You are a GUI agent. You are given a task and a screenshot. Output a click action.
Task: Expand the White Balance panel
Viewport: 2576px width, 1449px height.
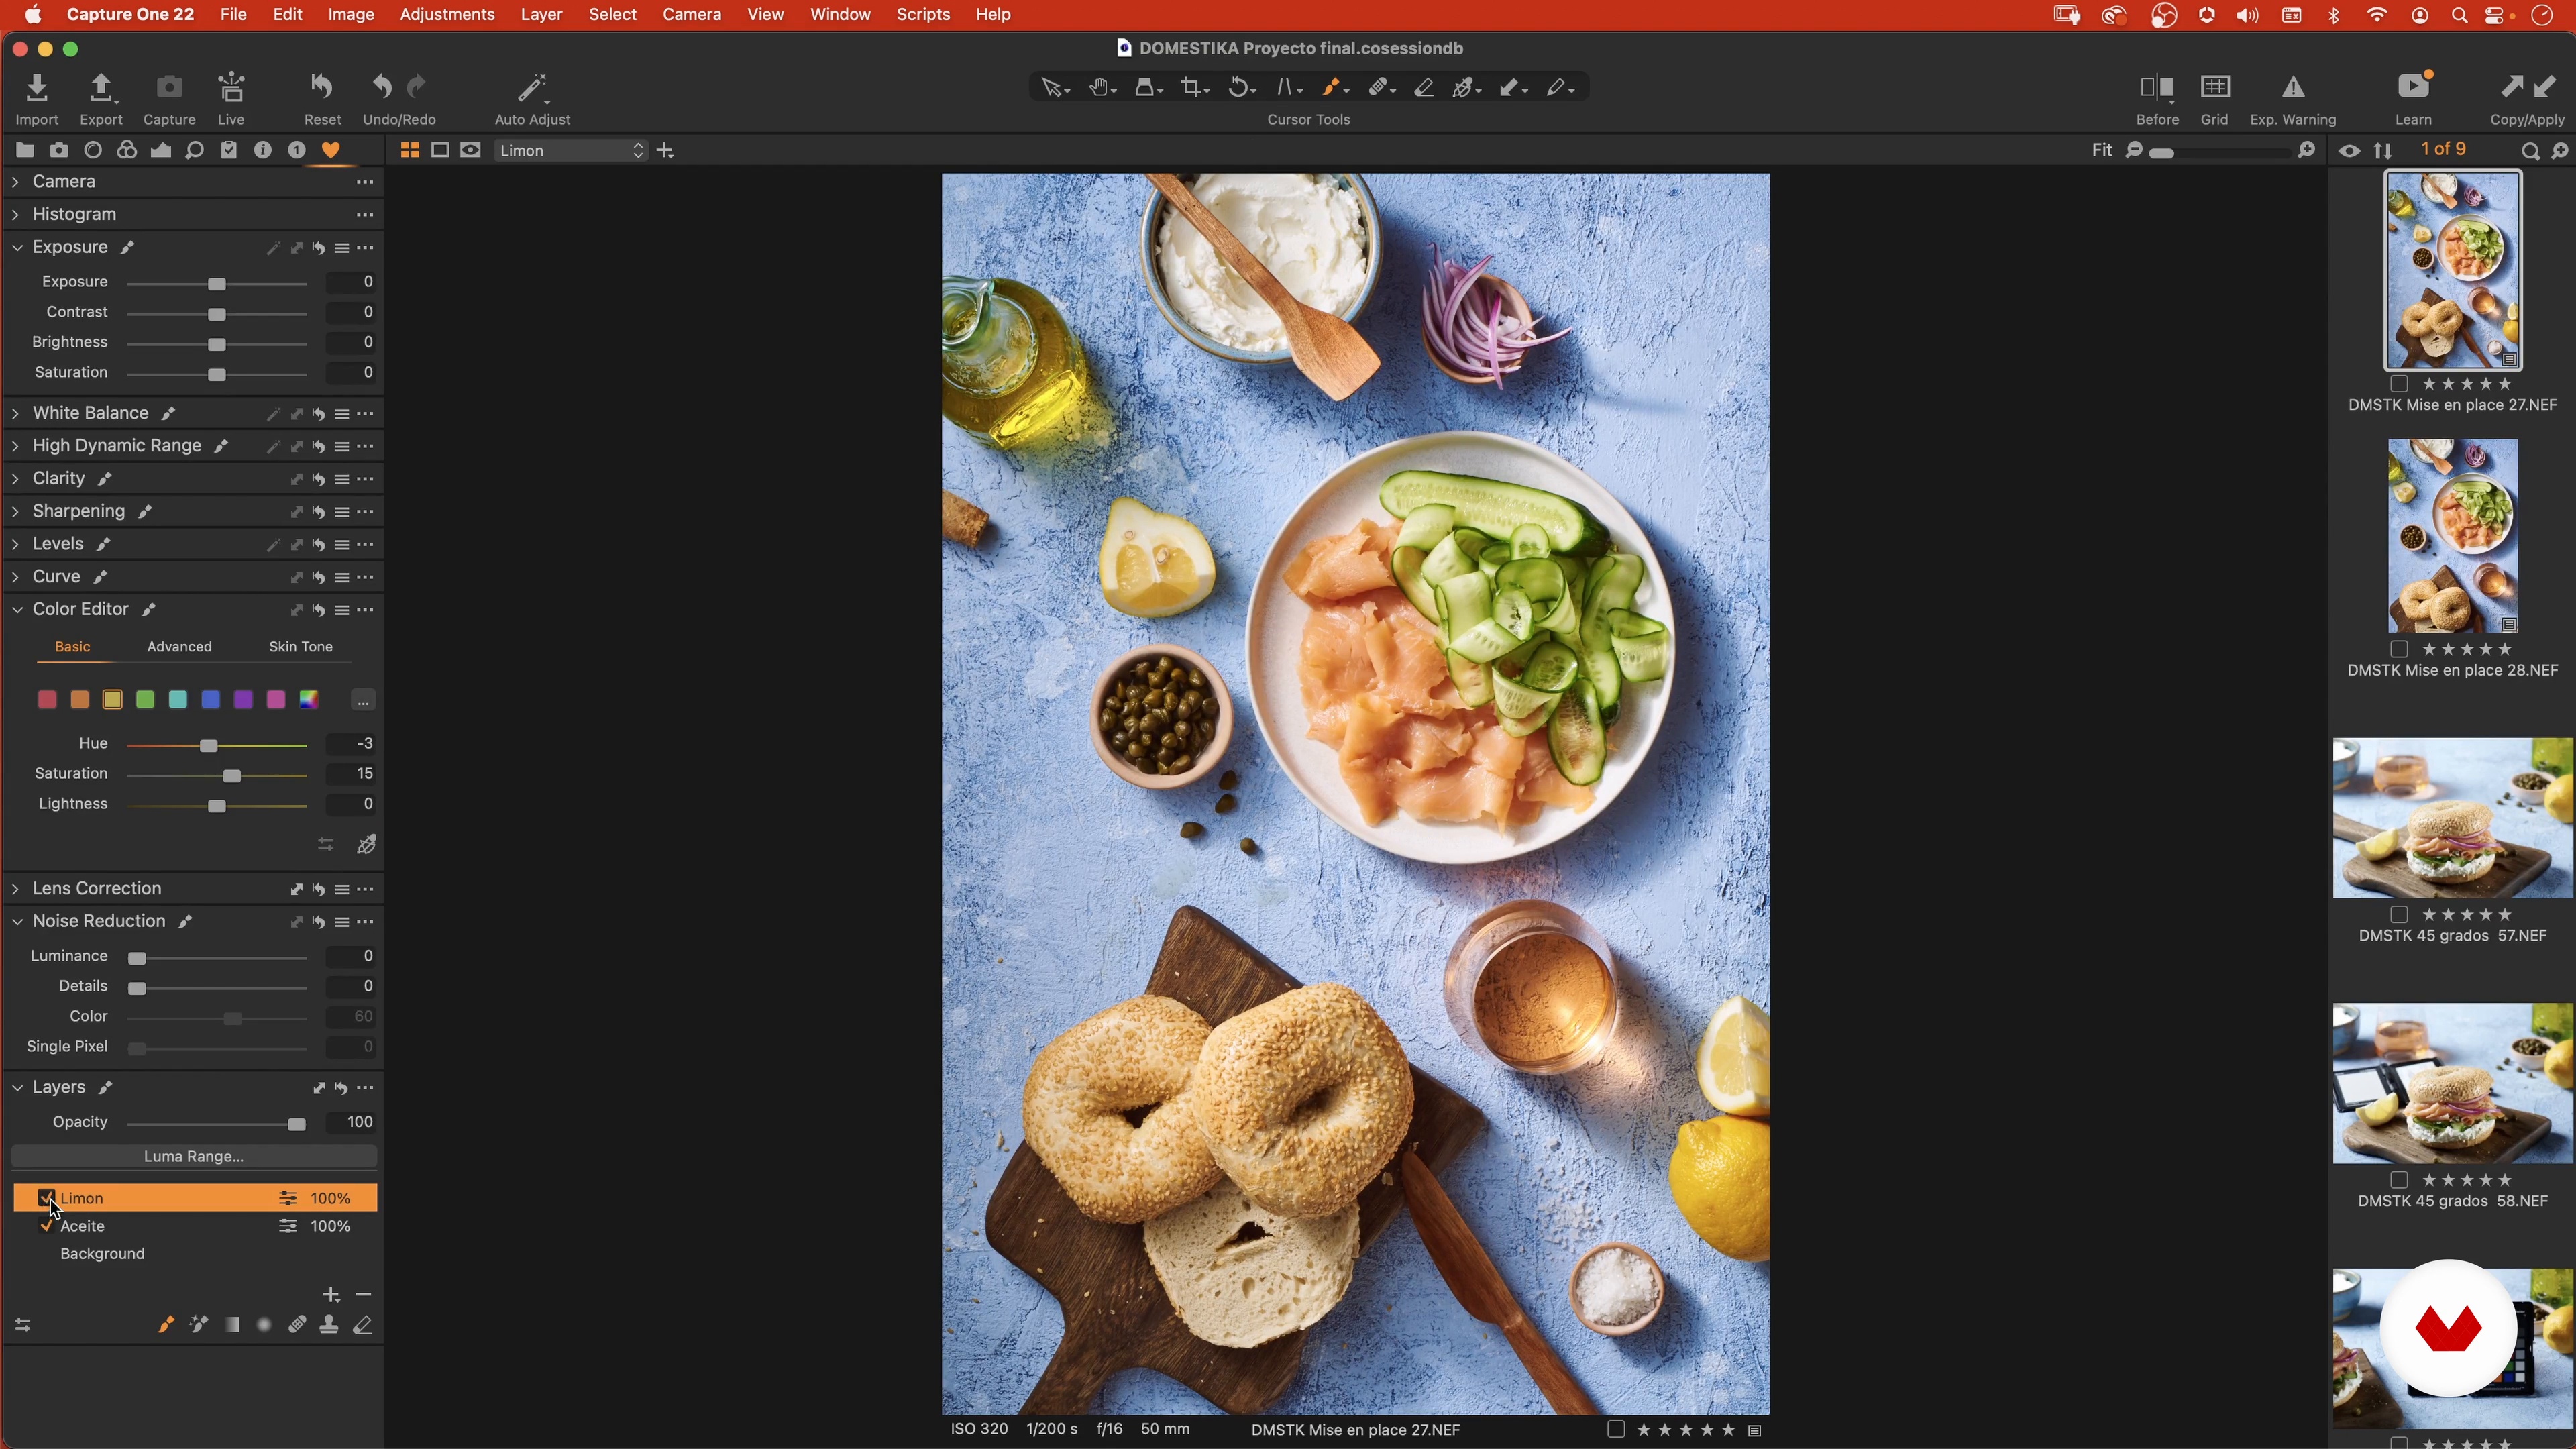coord(15,413)
